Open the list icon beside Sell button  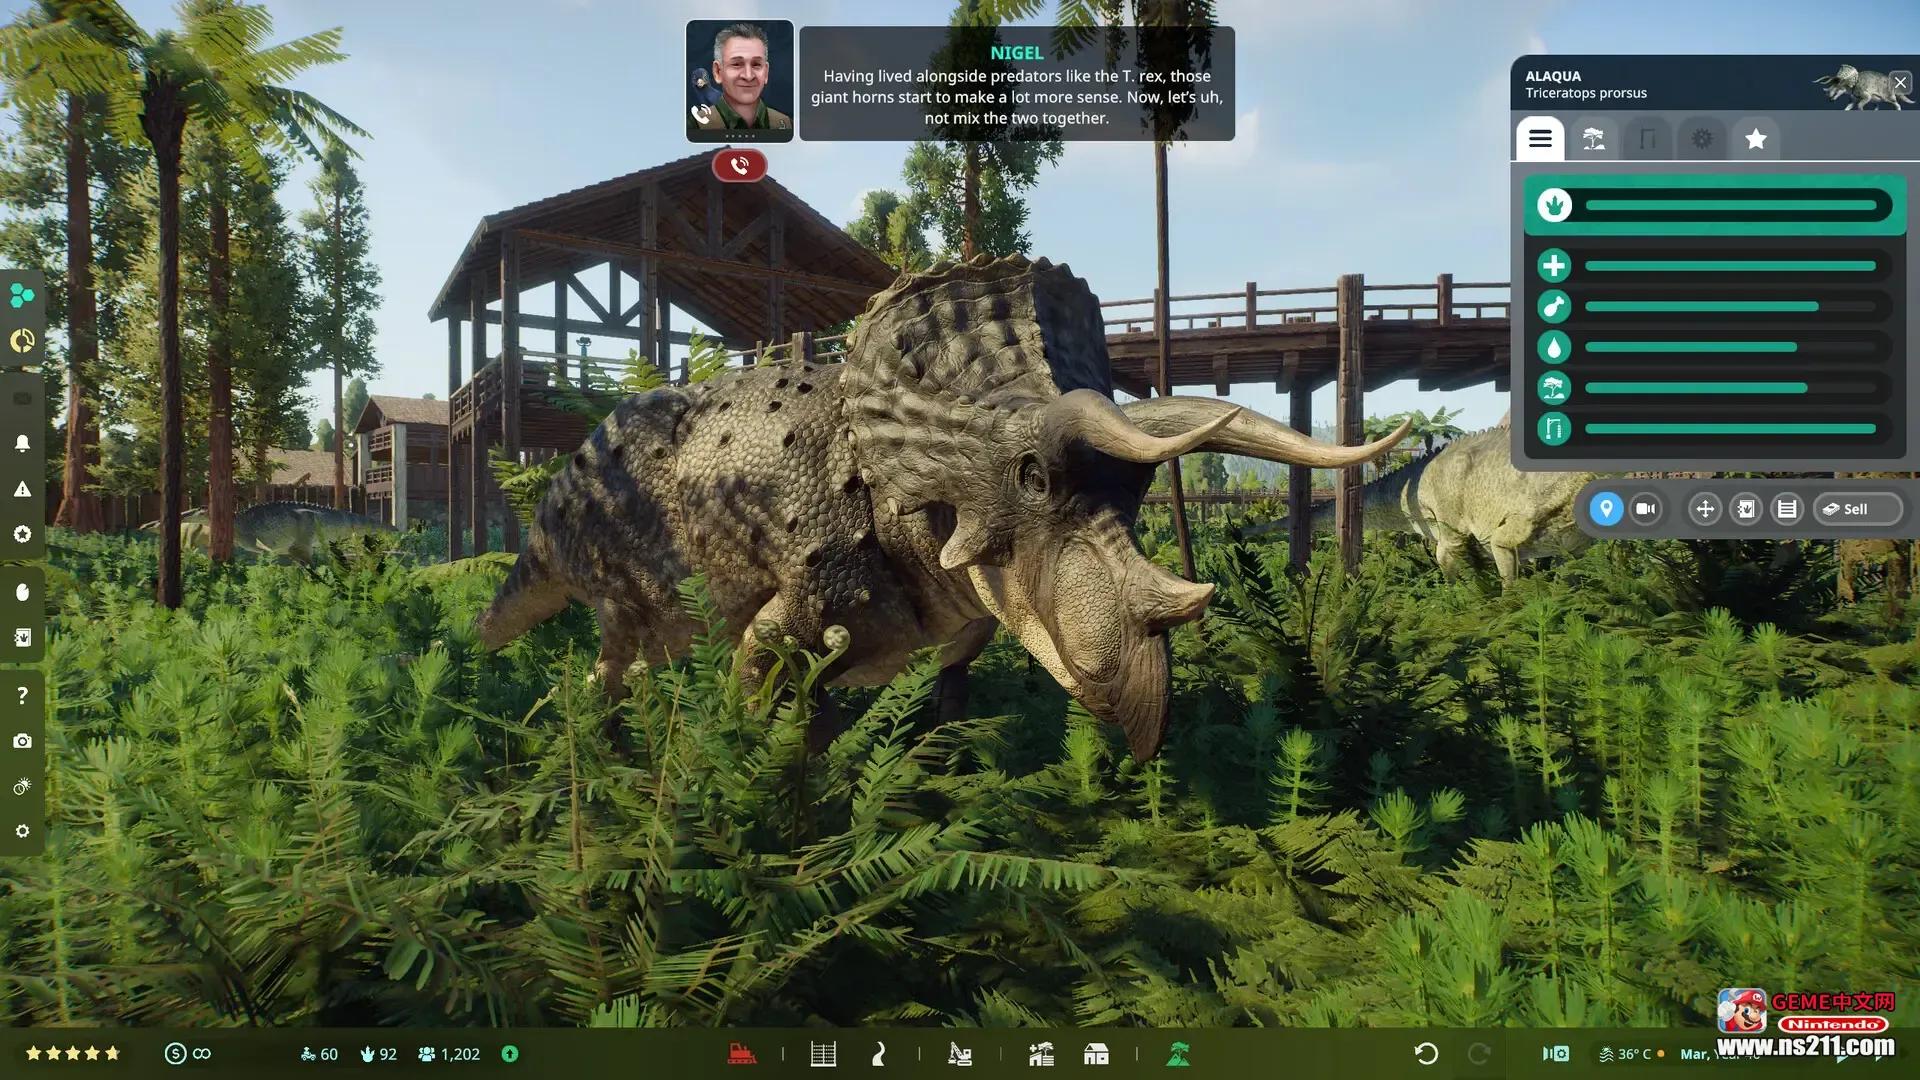pyautogui.click(x=1787, y=509)
